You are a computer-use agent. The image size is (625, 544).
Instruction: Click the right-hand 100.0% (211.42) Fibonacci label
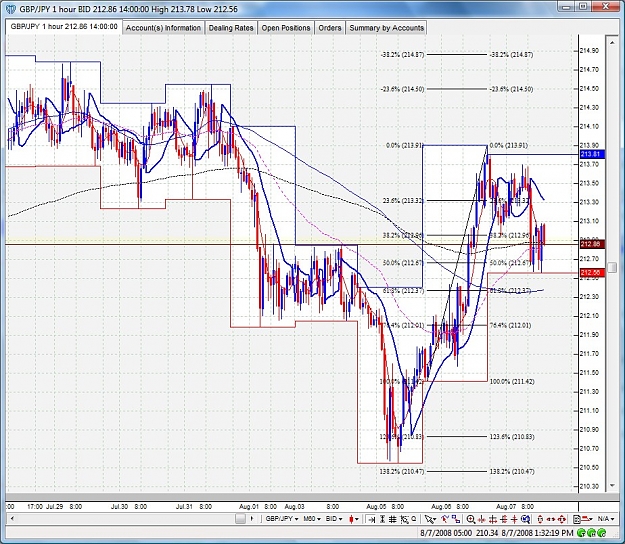tap(511, 381)
